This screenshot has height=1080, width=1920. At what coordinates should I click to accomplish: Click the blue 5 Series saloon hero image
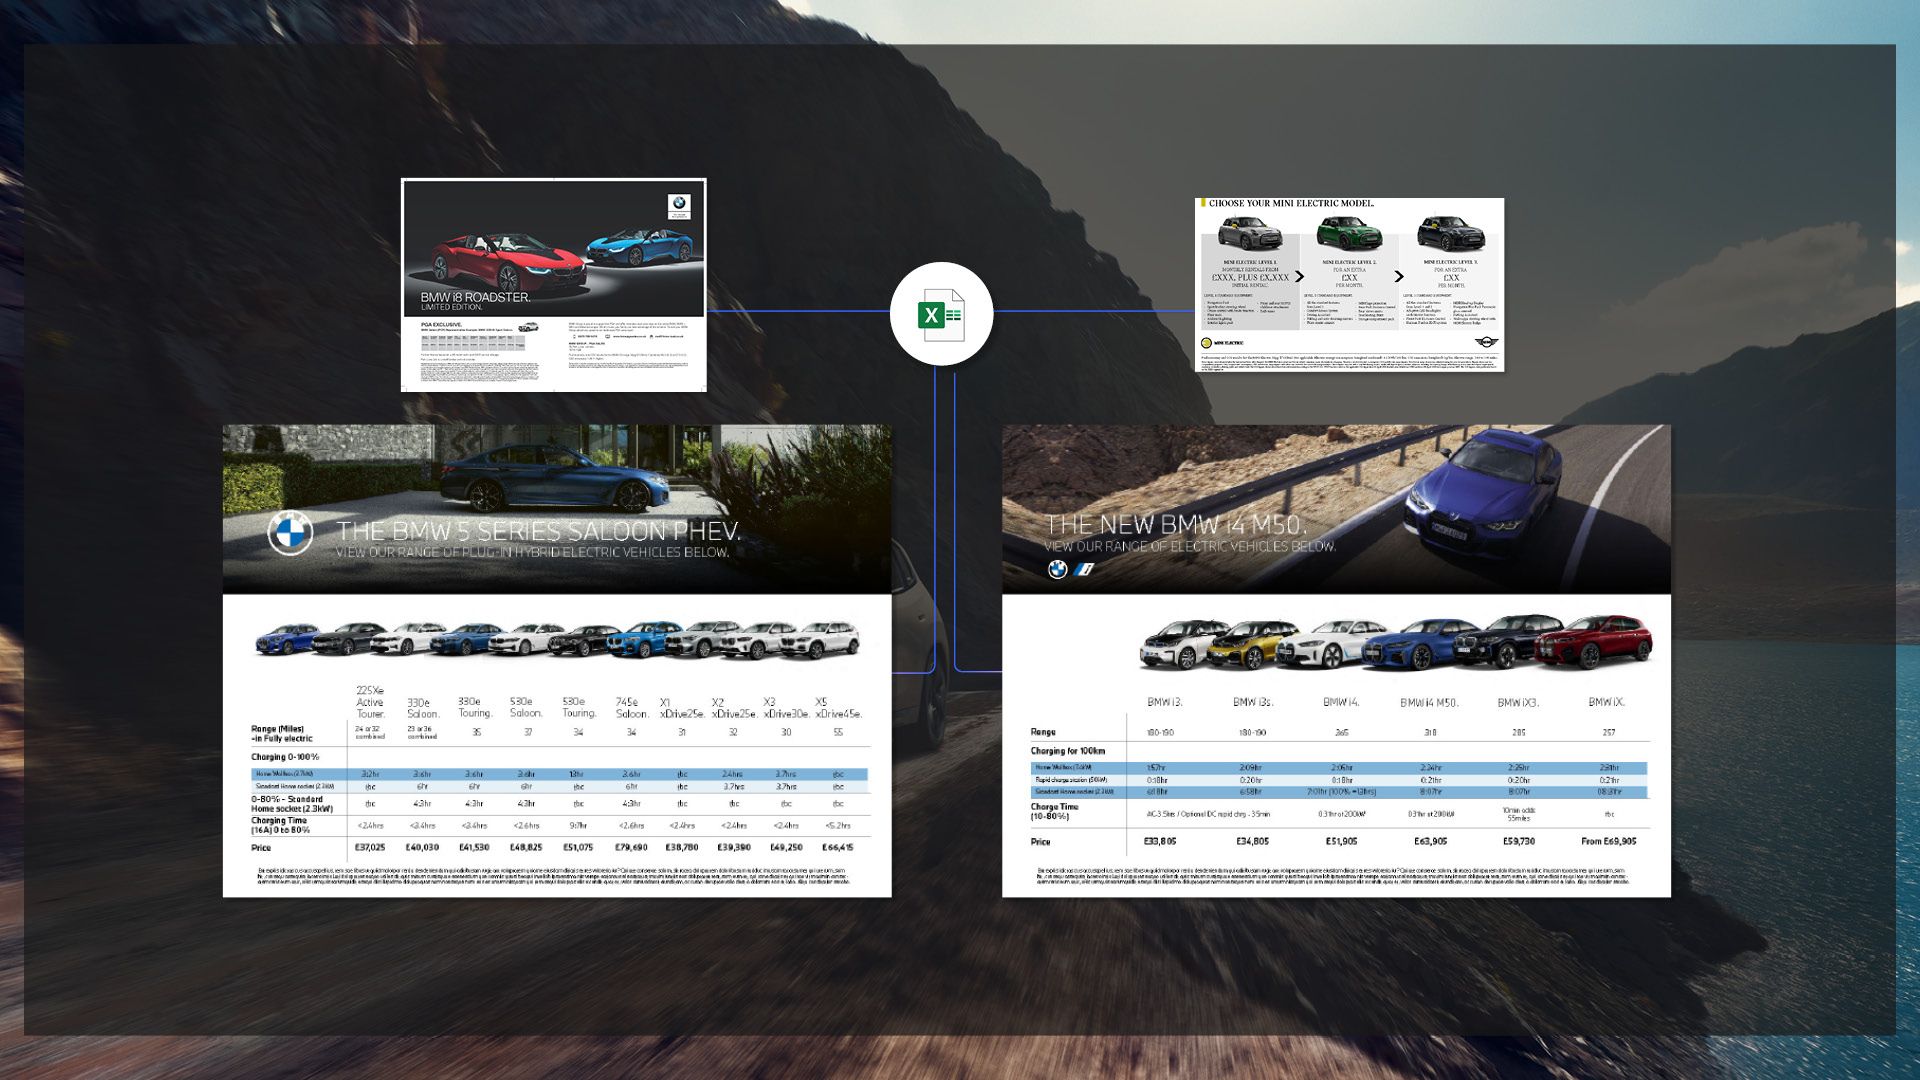click(557, 478)
